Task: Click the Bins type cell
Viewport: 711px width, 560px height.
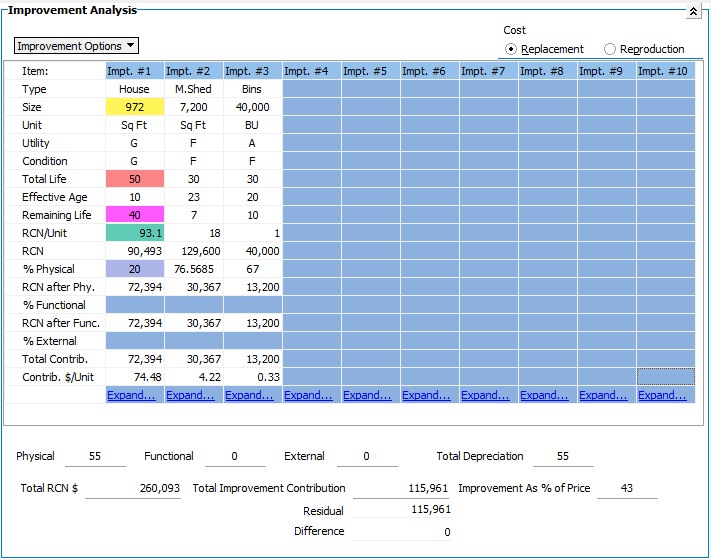Action: point(253,89)
